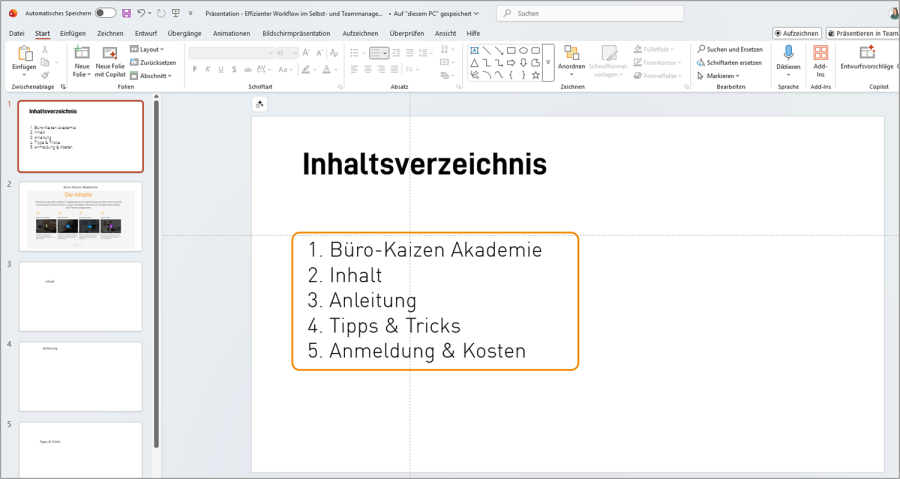Select the oval shape
Viewport: 900px width, 479px height.
(x=523, y=50)
